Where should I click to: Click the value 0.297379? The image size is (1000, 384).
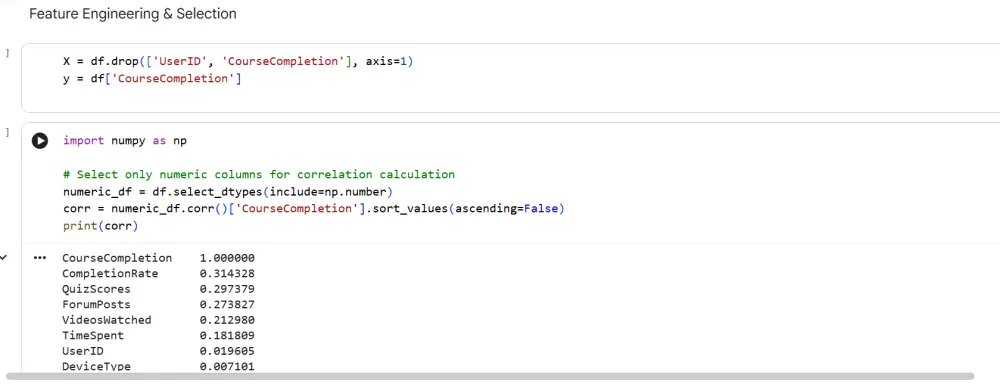coord(227,289)
